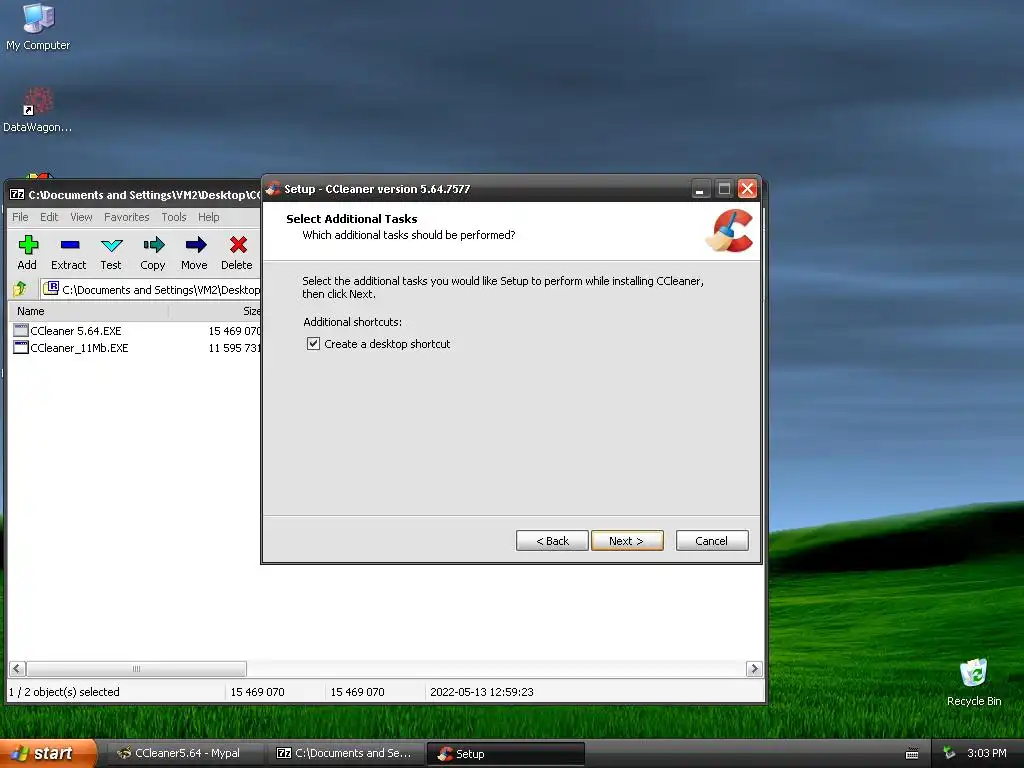
Task: Click the Back button in Setup
Action: (552, 541)
